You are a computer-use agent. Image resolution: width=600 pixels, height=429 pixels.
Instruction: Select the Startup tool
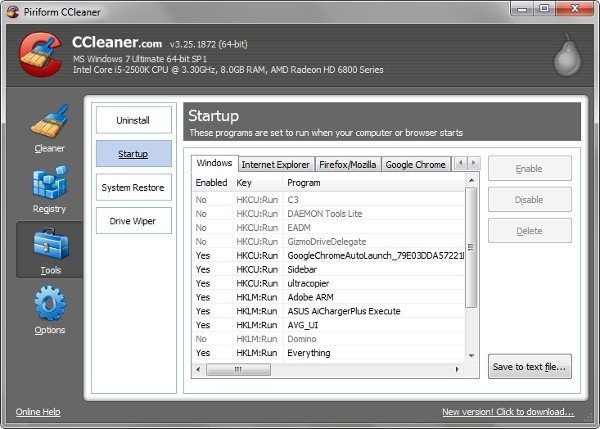pyautogui.click(x=134, y=154)
